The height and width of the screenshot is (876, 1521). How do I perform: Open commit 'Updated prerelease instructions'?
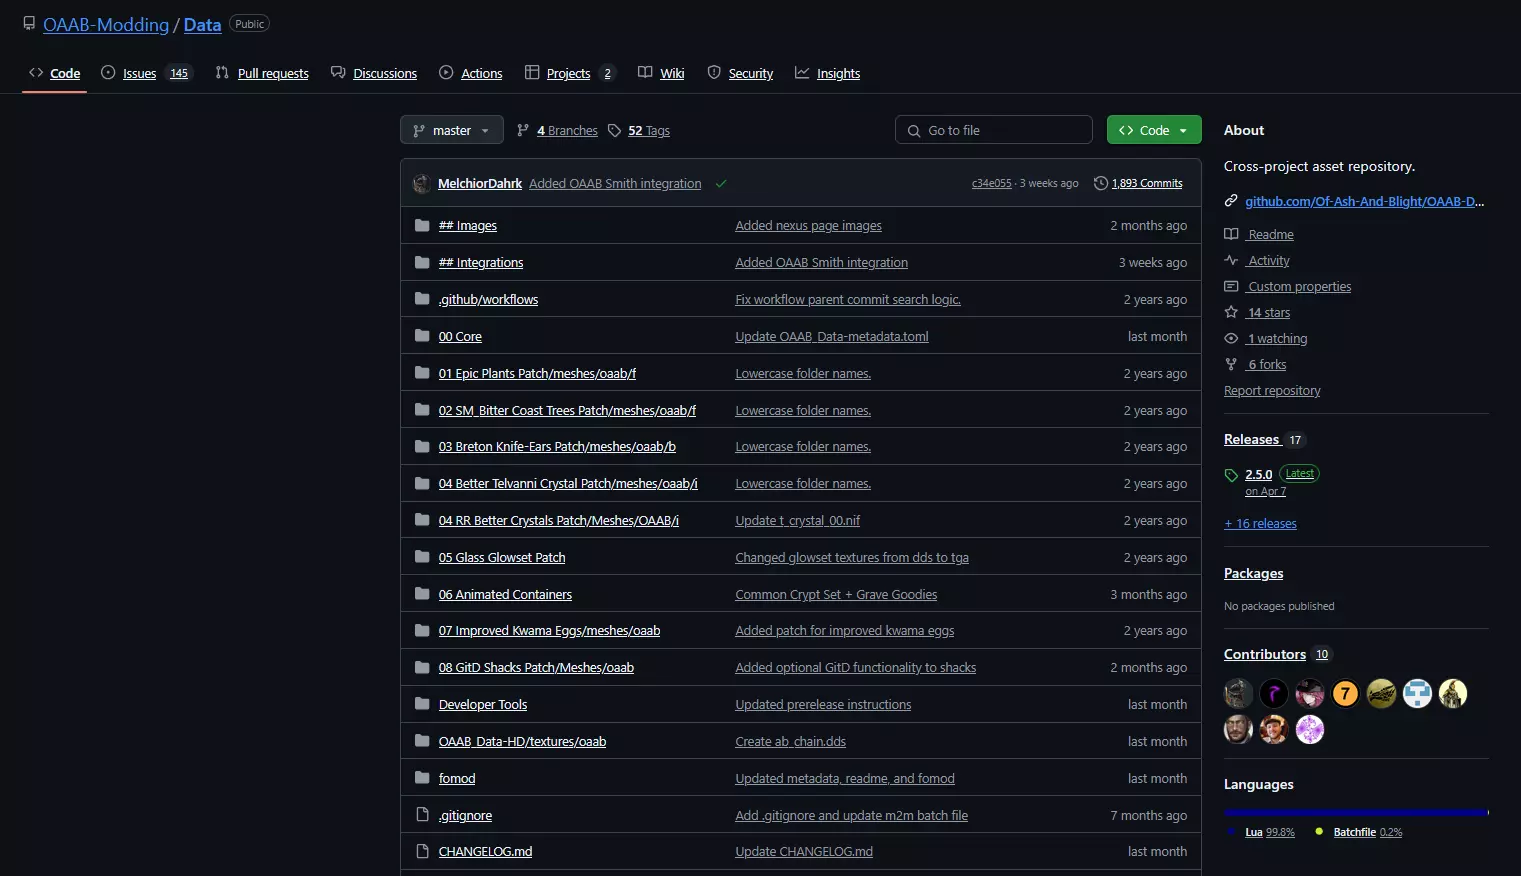click(x=823, y=705)
